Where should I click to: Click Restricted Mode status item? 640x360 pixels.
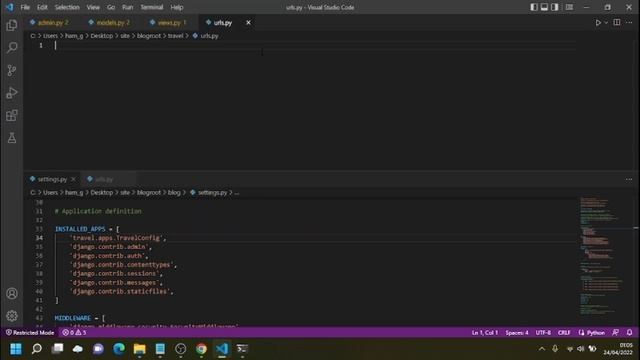pos(30,333)
